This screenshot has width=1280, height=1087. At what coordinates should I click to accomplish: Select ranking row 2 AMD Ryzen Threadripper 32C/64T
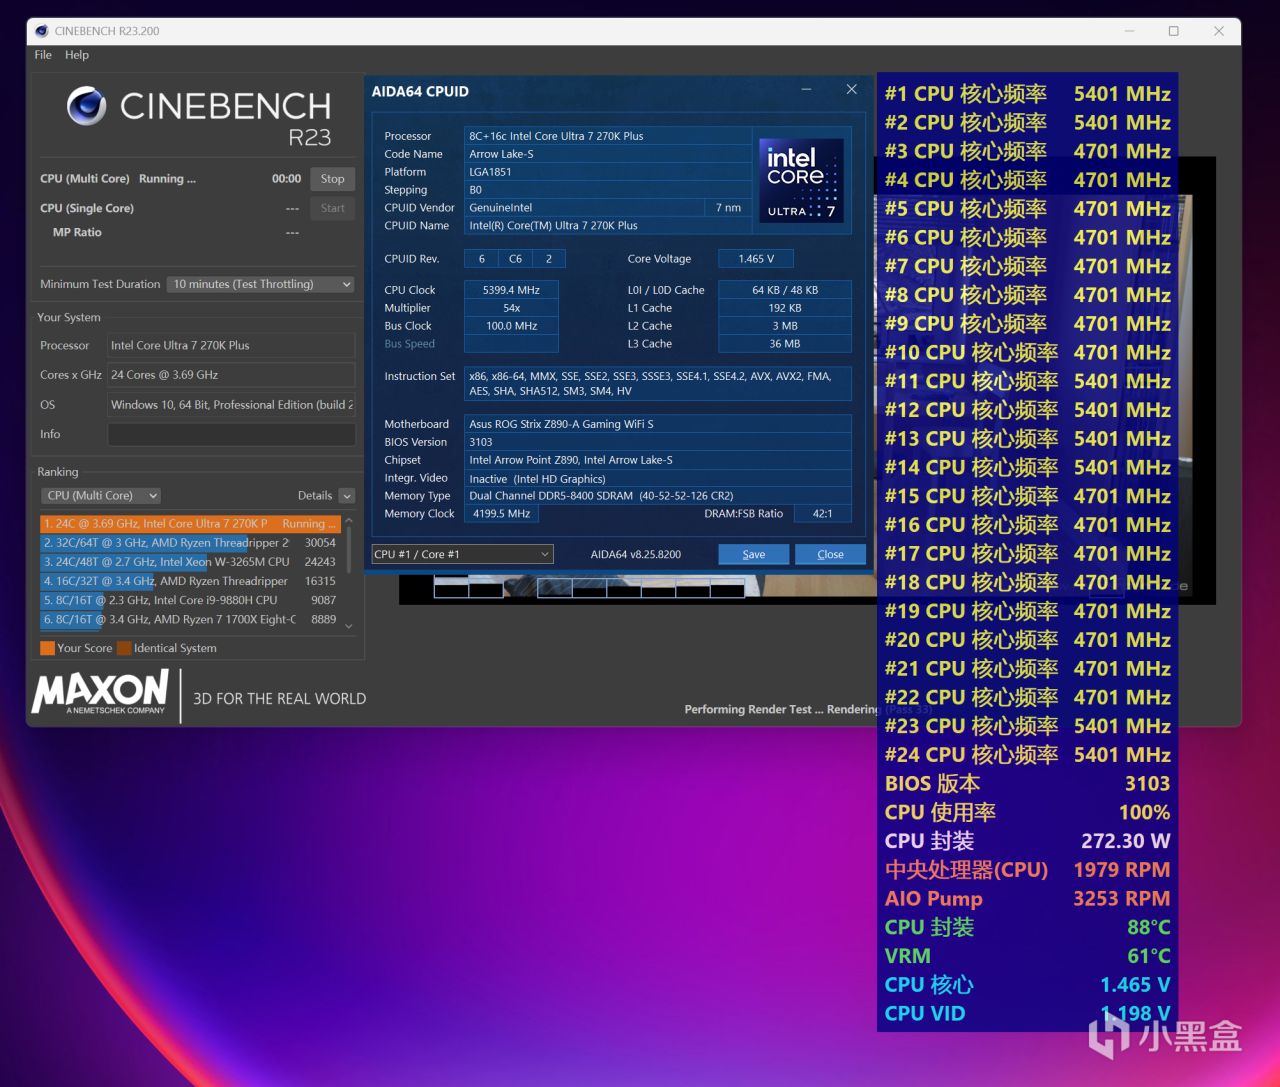point(190,543)
